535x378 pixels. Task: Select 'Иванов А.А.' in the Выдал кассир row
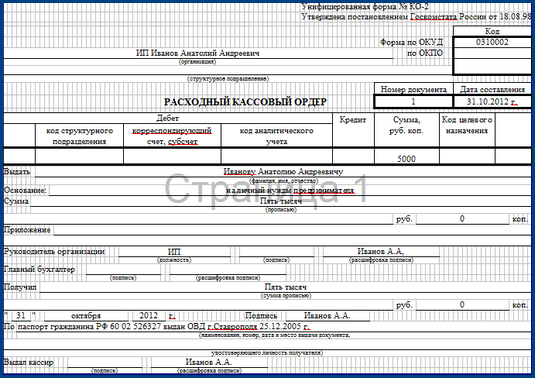pos(209,362)
